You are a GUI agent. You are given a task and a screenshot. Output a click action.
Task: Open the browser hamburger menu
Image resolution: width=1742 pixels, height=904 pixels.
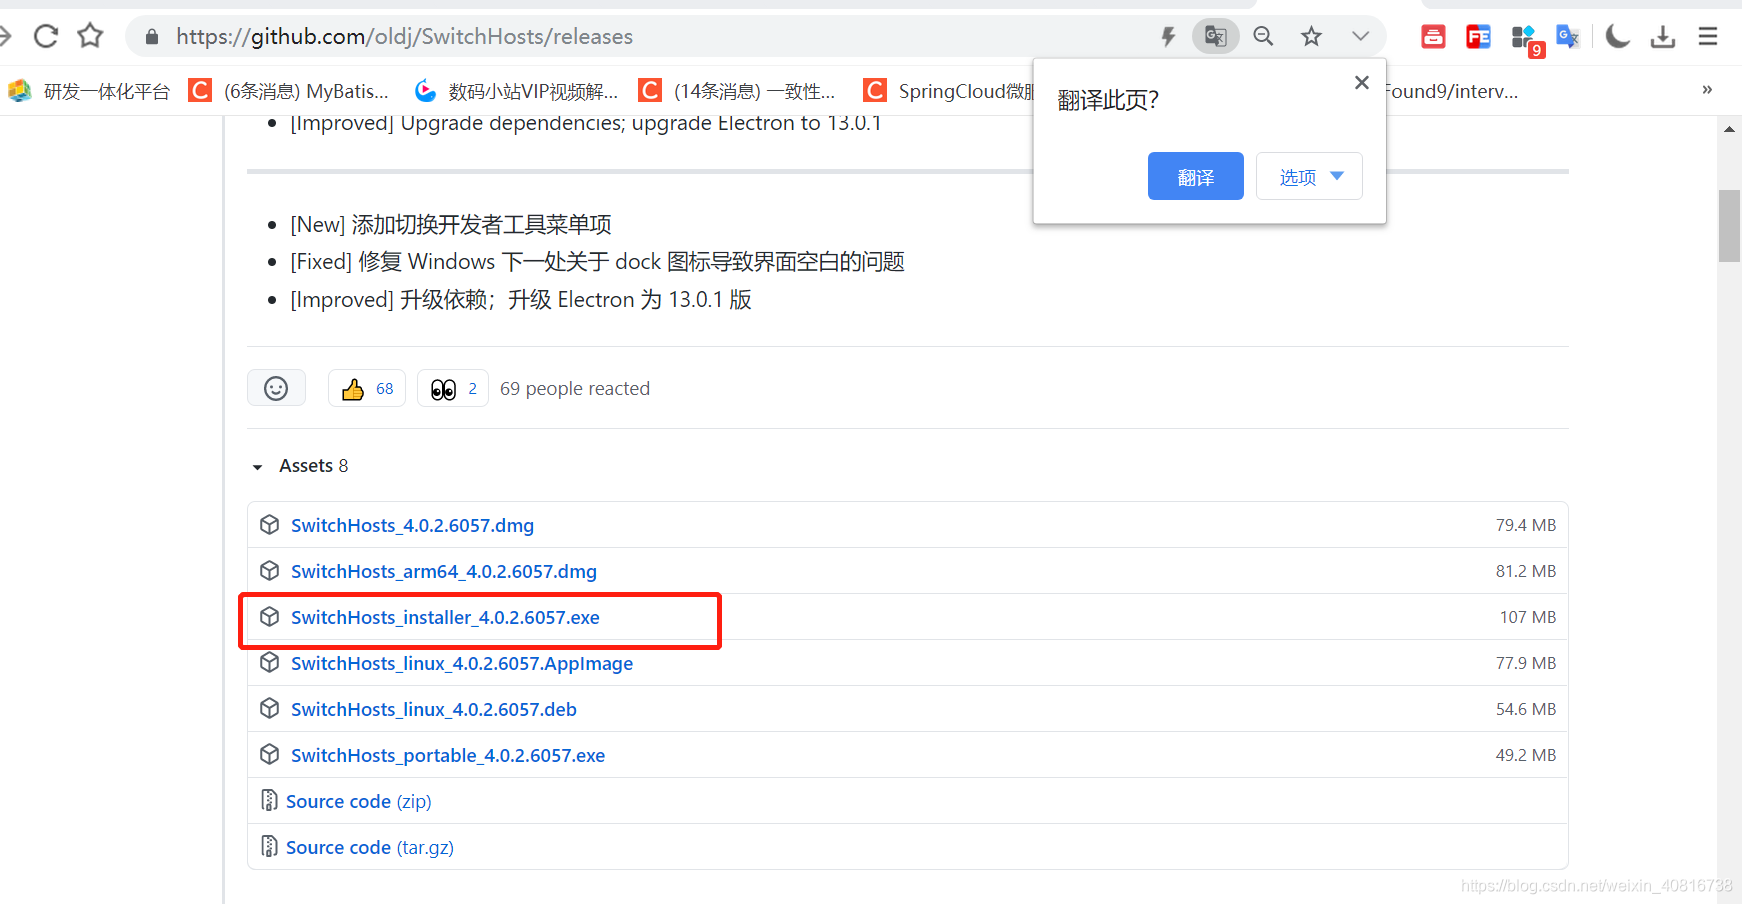coord(1708,37)
